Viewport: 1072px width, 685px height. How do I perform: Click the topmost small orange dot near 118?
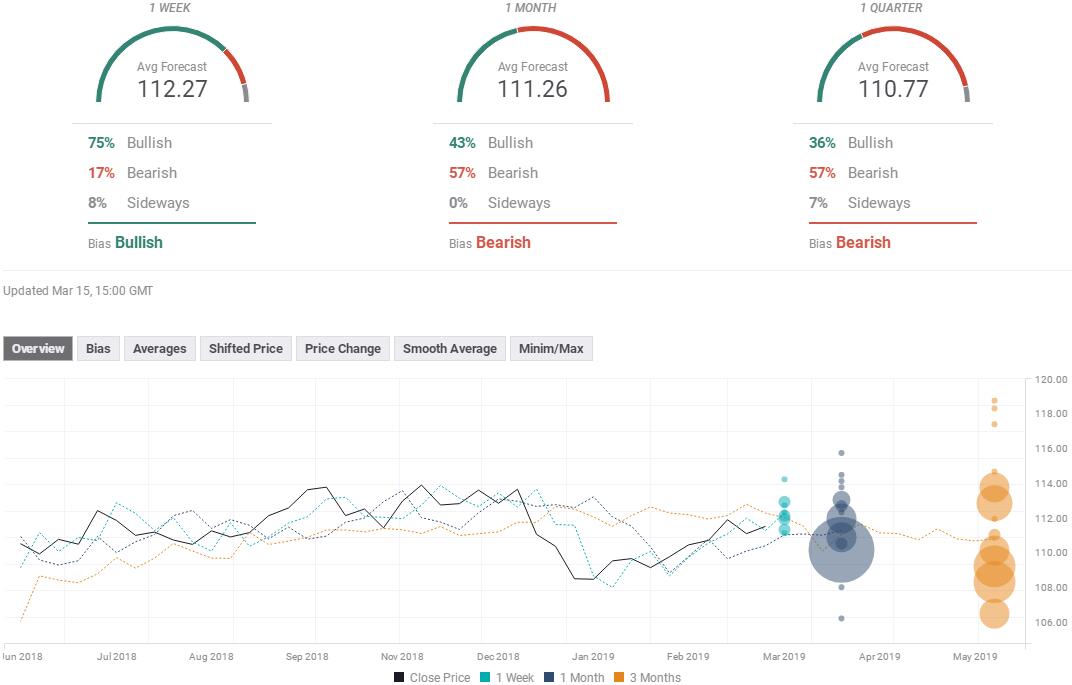(994, 401)
